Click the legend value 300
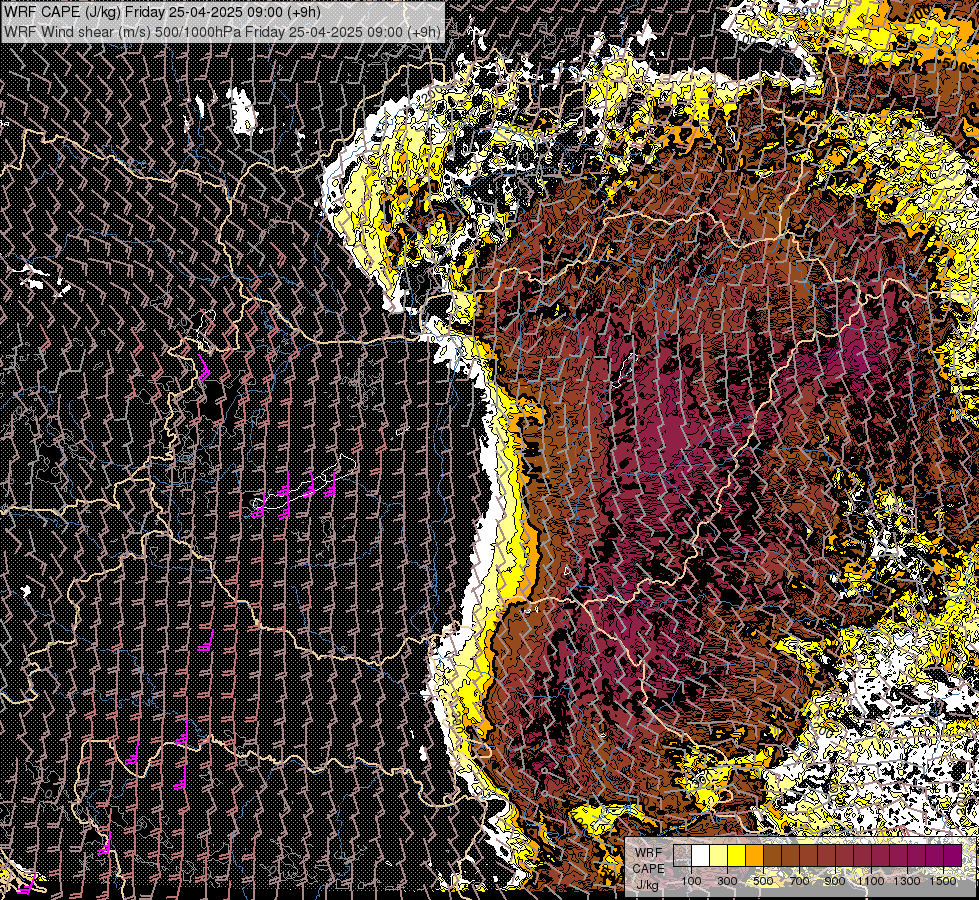 click(727, 881)
